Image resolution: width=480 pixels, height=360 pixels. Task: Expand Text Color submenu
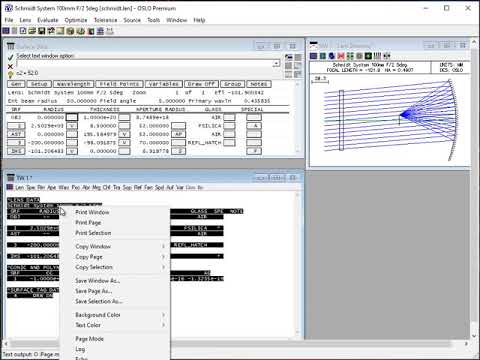(114, 325)
